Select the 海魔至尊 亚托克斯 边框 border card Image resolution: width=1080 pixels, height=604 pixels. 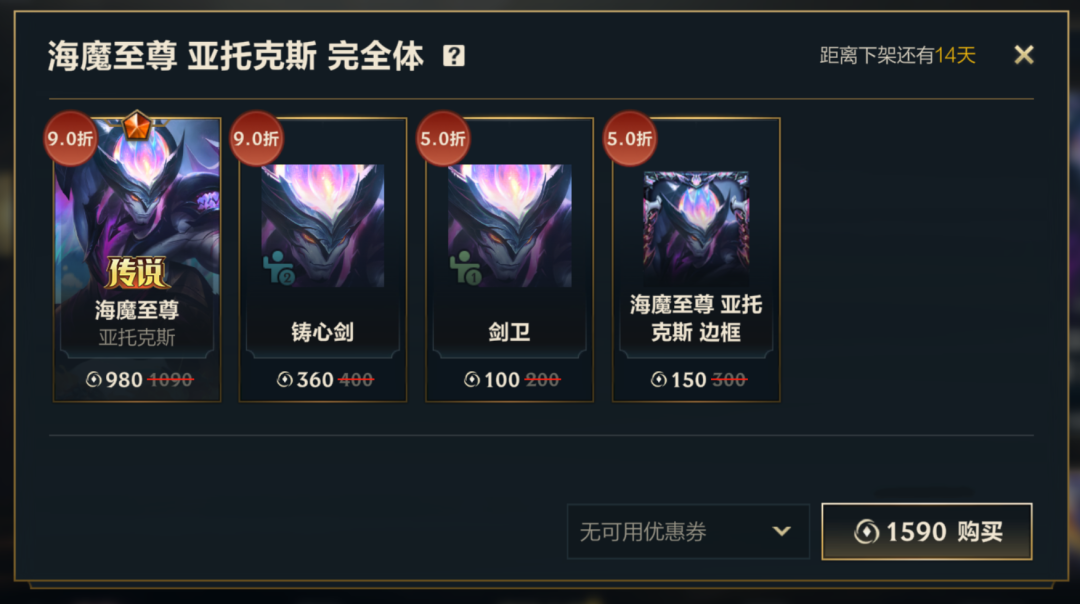click(696, 260)
